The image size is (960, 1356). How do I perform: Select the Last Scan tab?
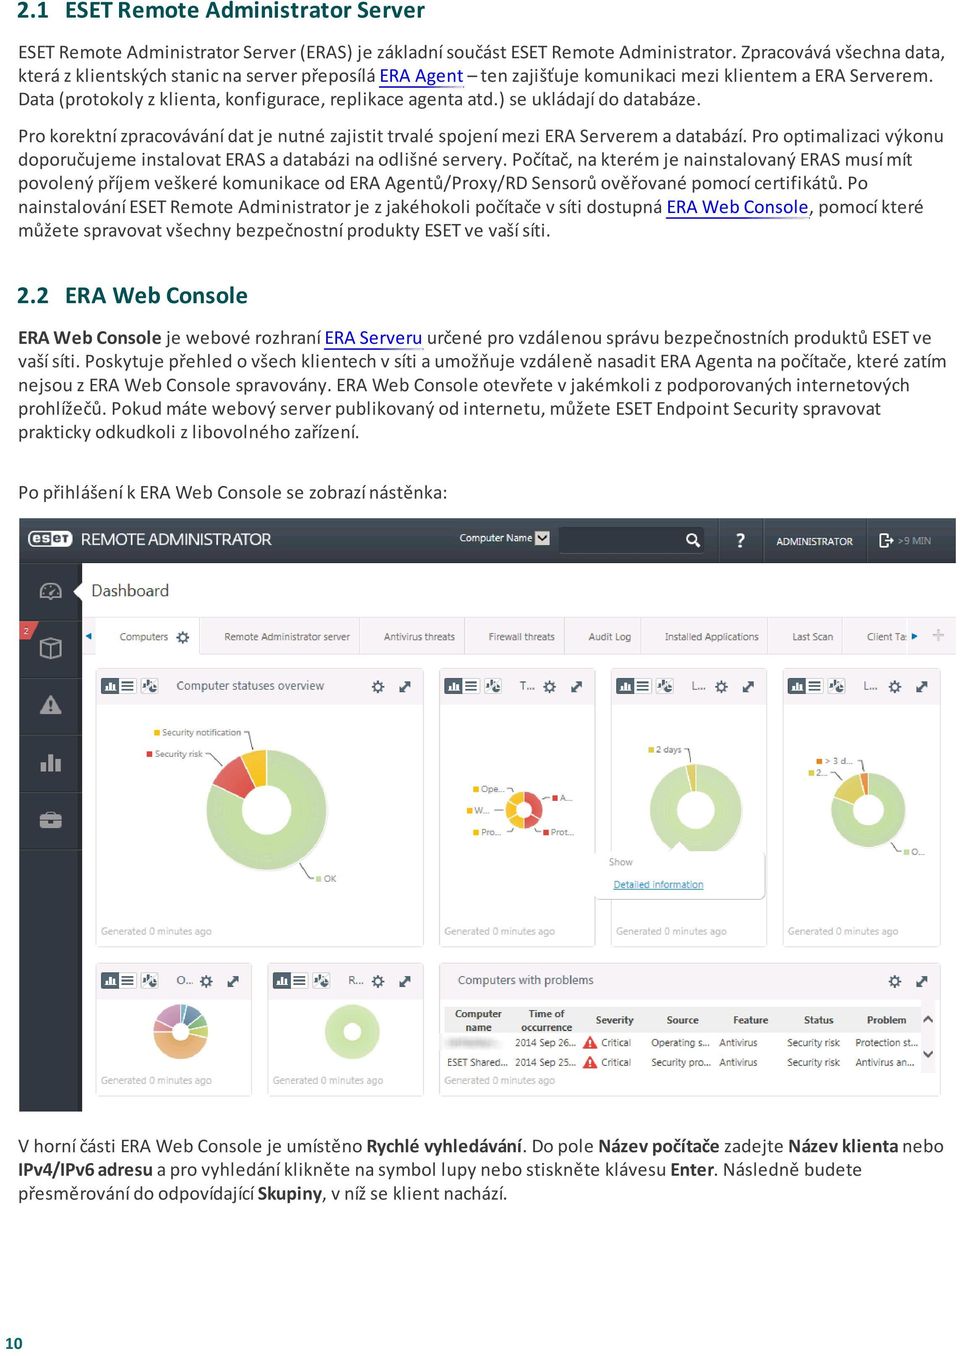(812, 636)
